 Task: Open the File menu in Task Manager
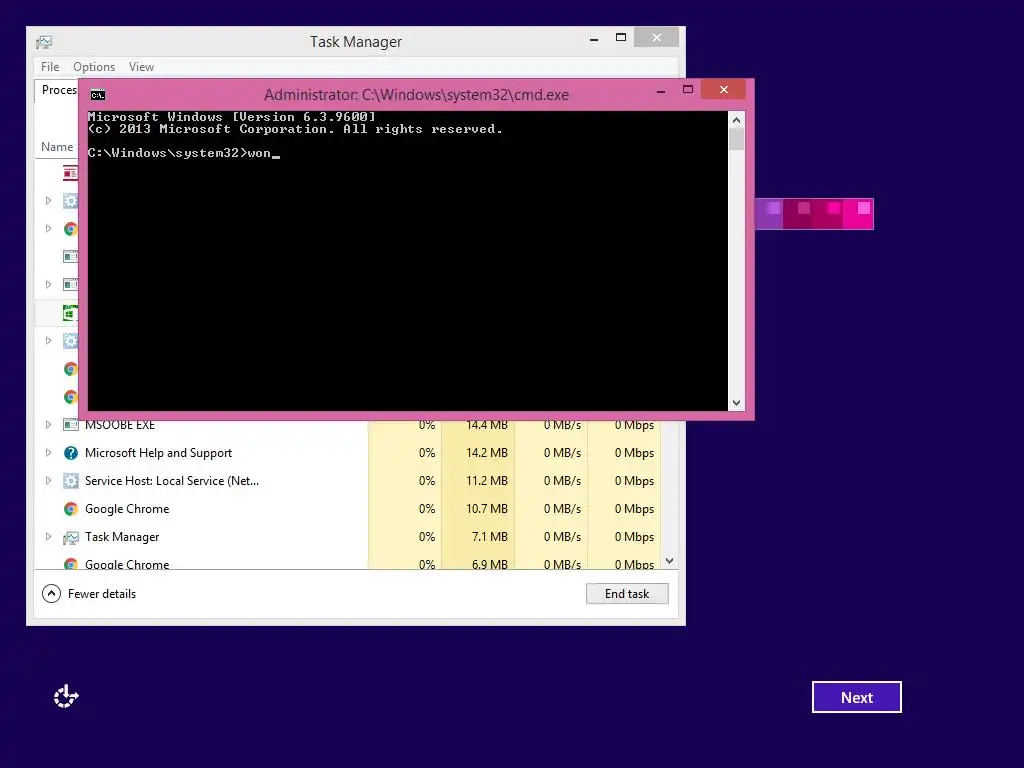point(50,67)
